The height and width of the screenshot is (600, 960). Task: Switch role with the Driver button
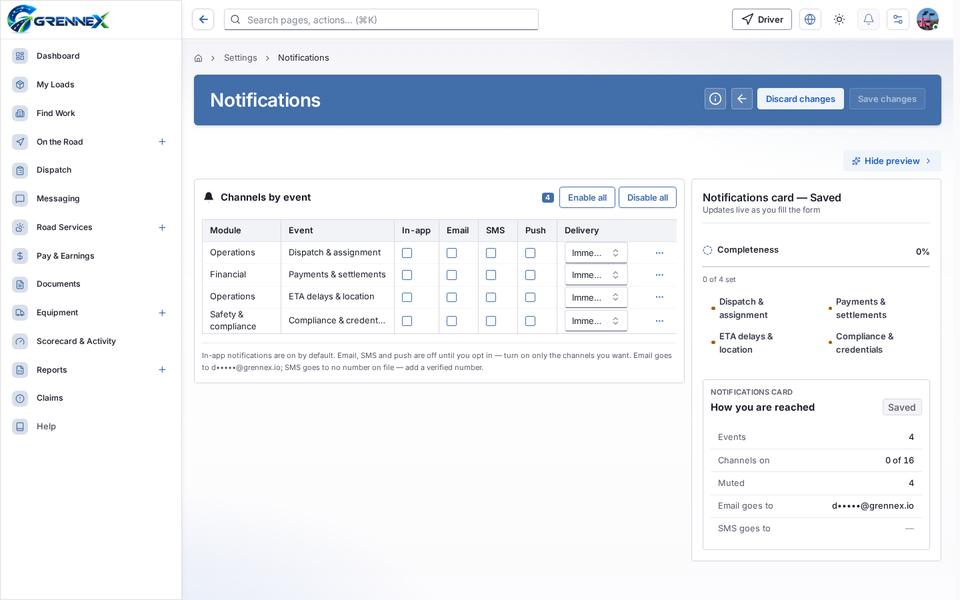point(762,20)
